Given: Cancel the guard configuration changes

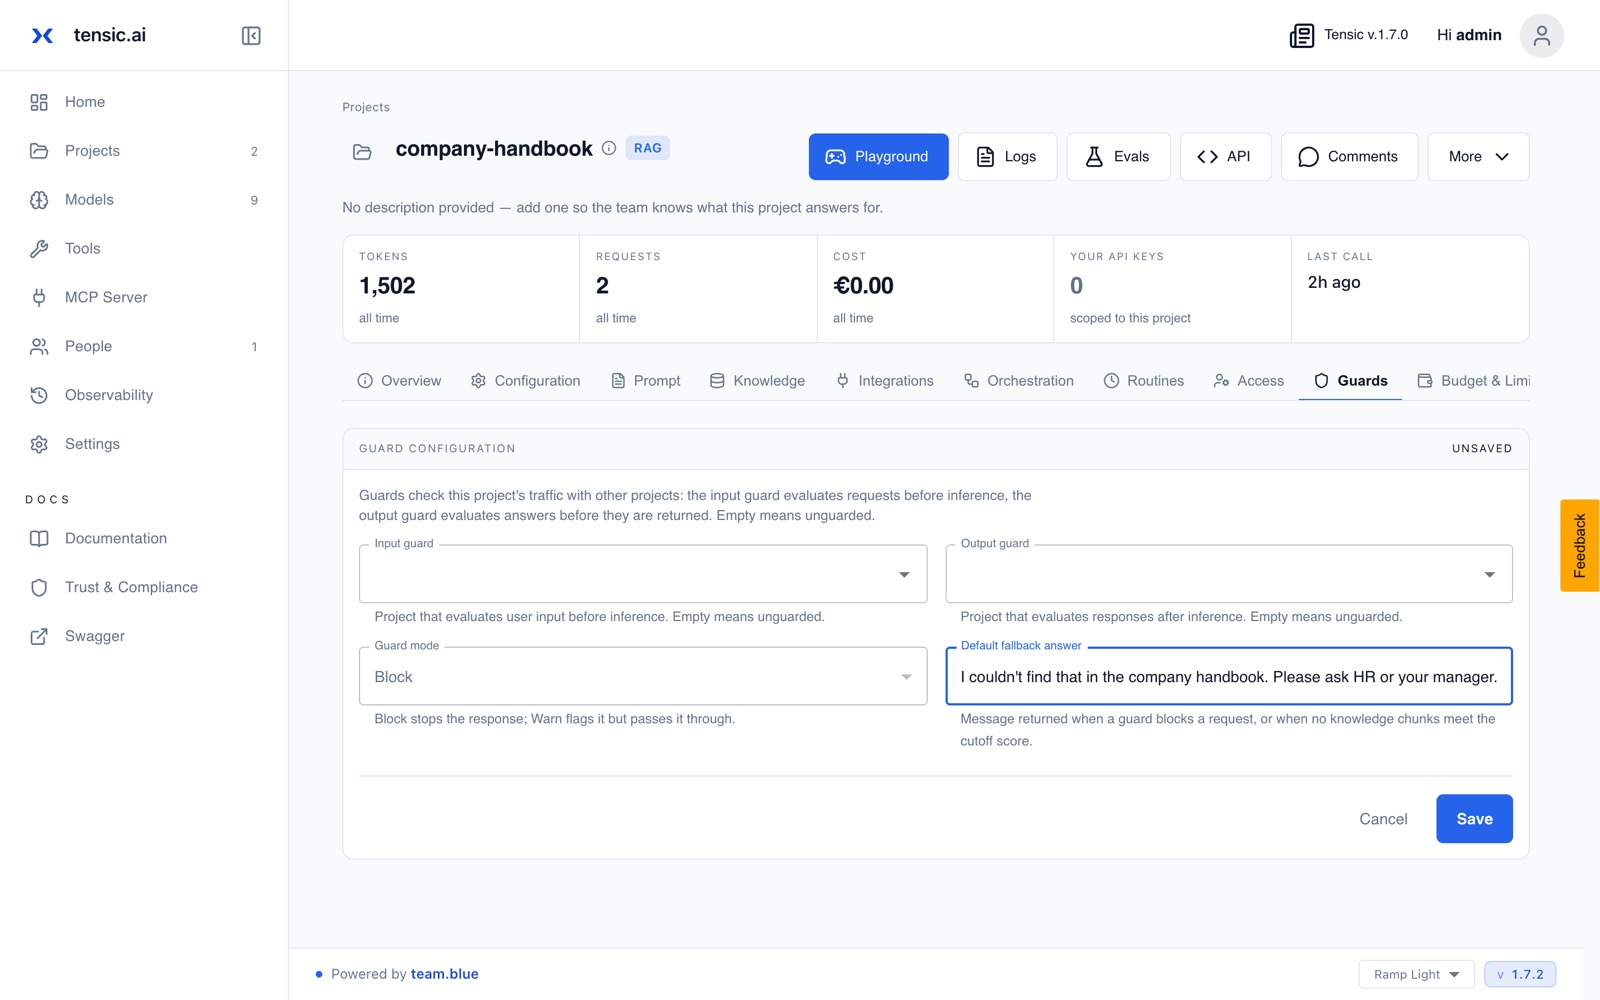Looking at the screenshot, I should point(1383,819).
